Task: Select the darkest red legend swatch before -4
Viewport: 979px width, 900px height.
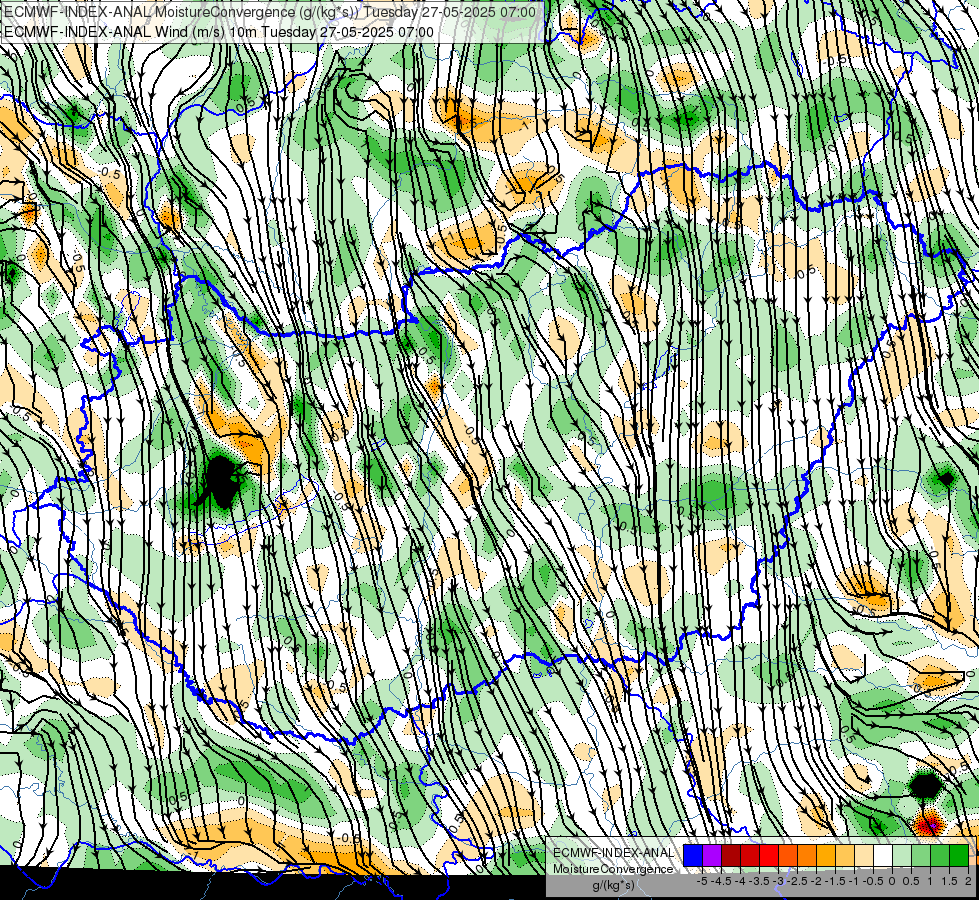Action: (x=731, y=856)
